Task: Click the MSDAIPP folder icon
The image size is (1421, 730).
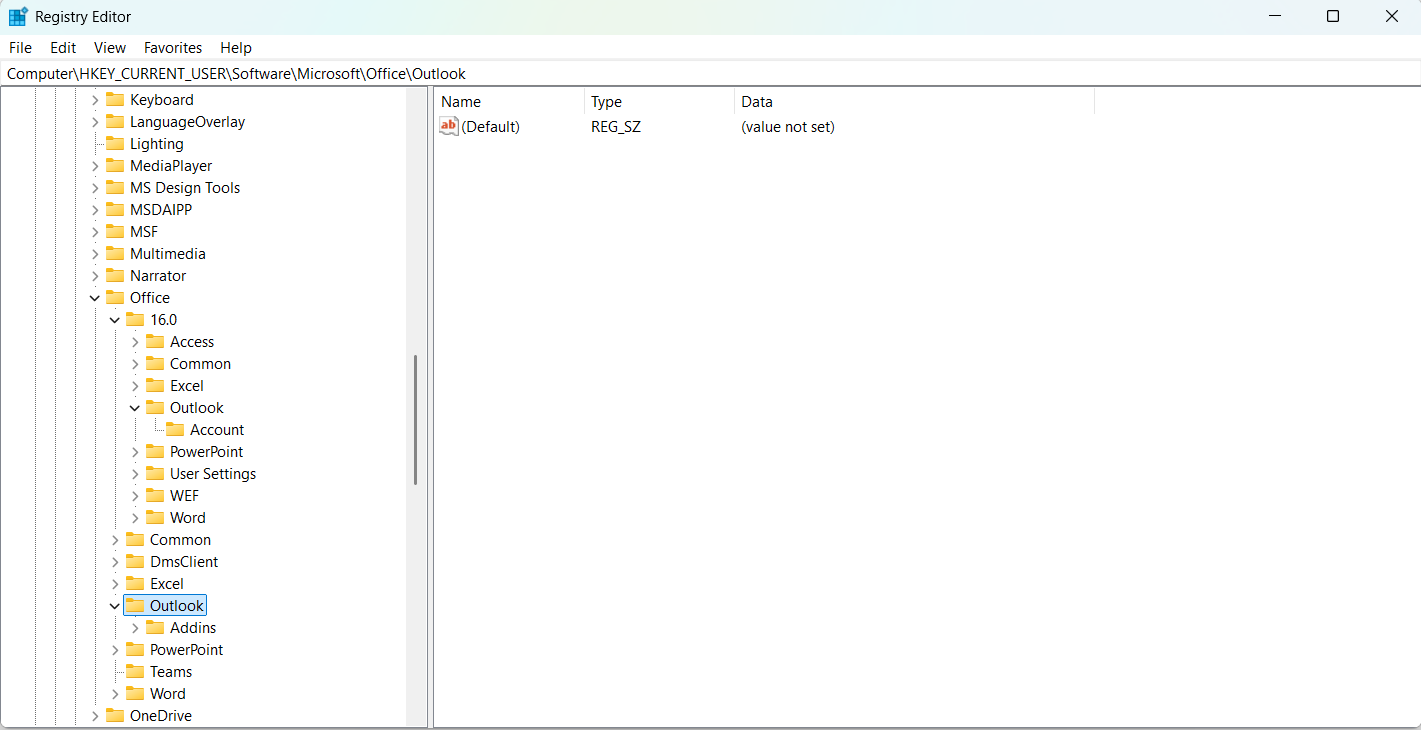Action: click(114, 209)
